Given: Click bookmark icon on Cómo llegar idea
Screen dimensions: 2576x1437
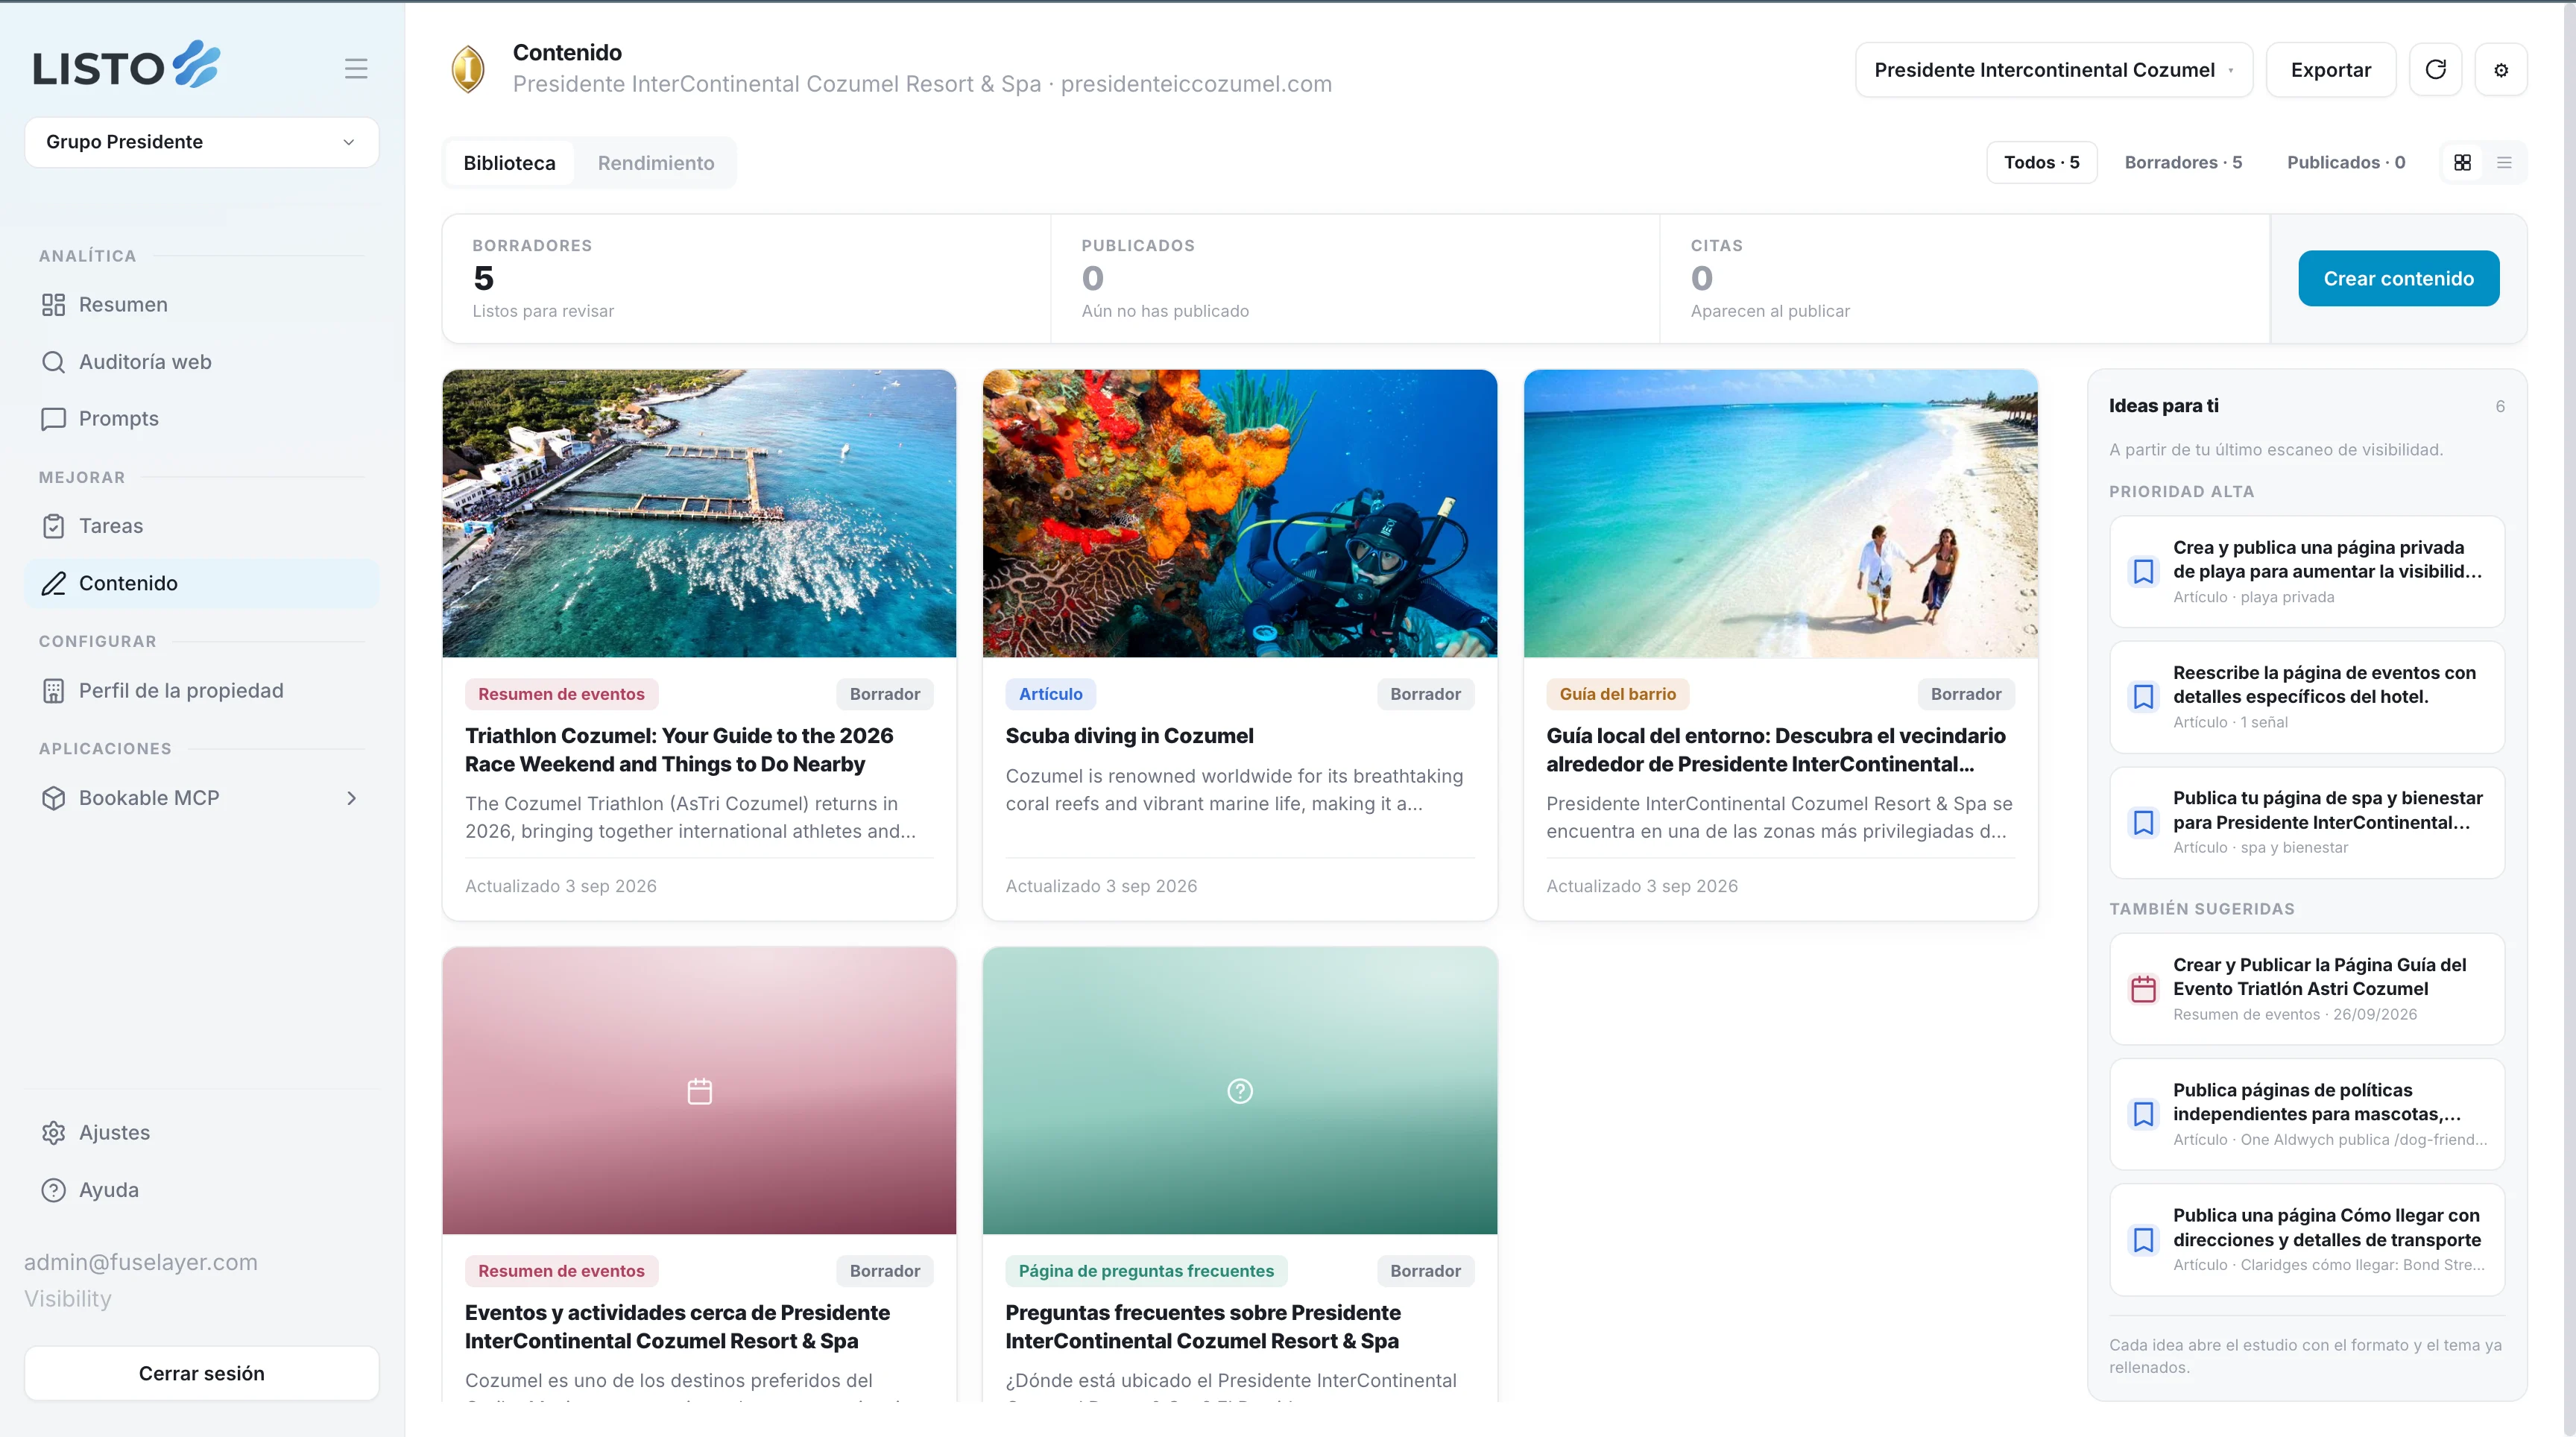Looking at the screenshot, I should [2143, 1240].
